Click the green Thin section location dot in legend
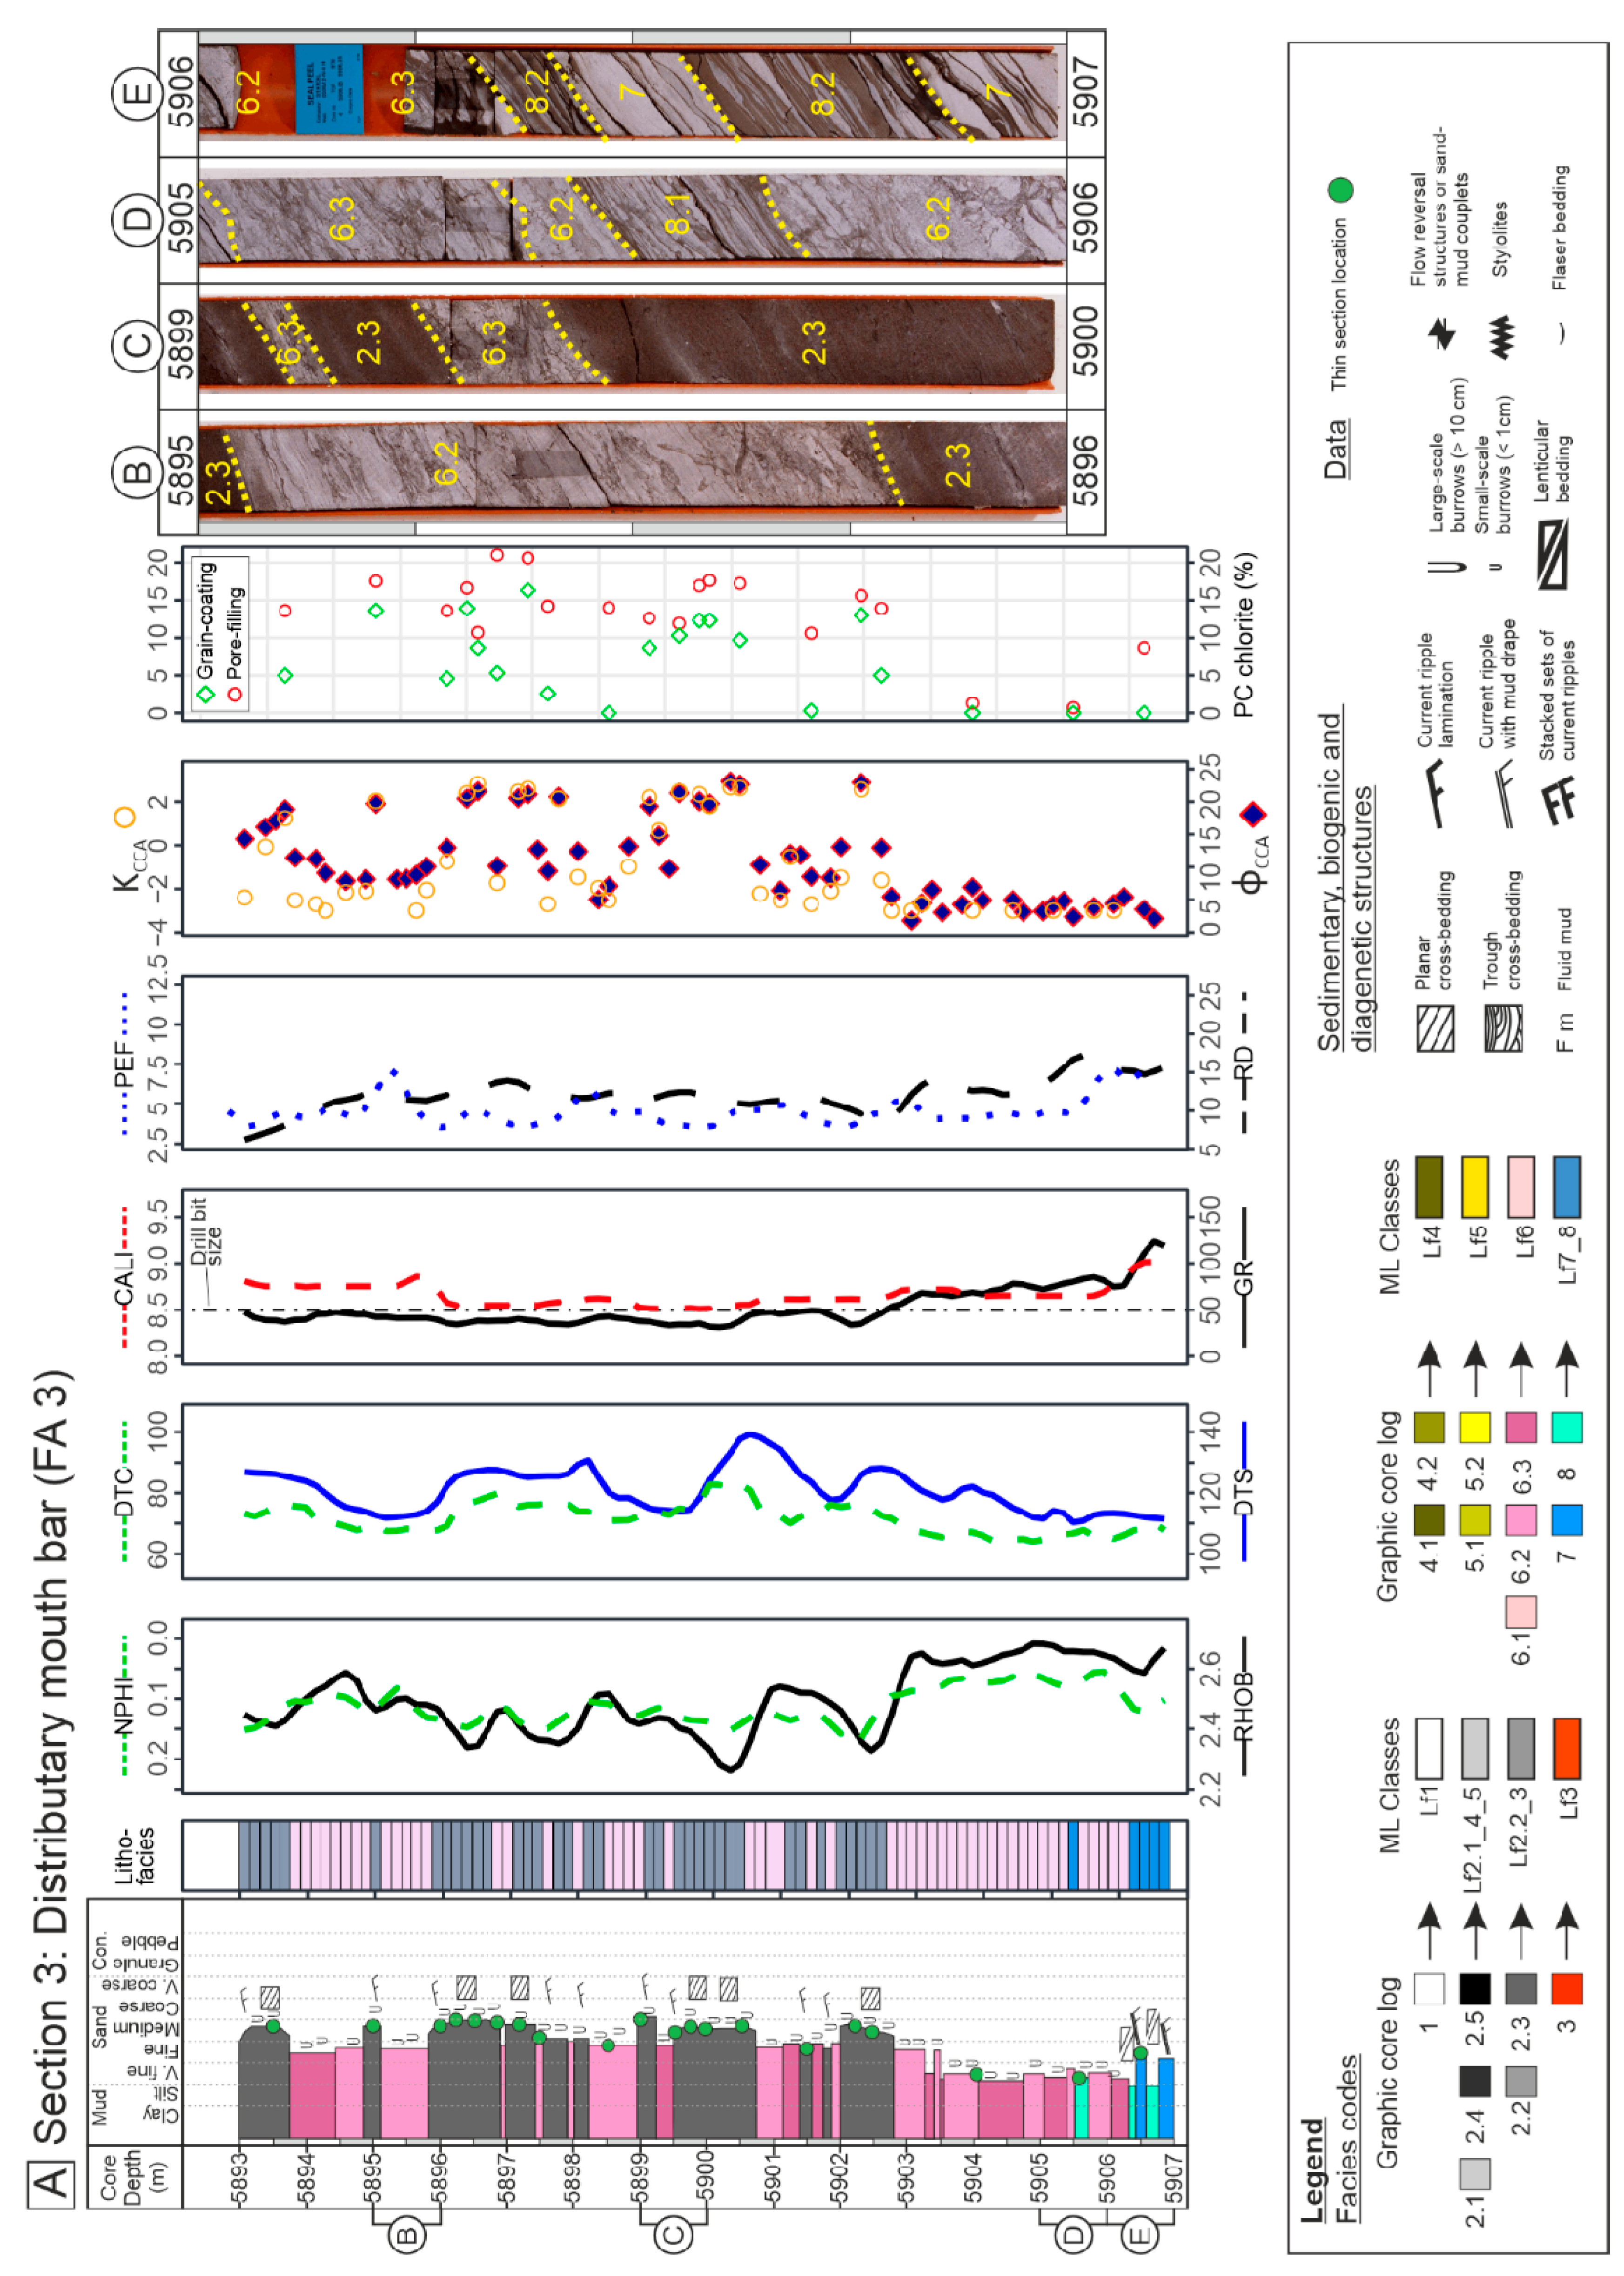1624x2276 pixels. [1340, 190]
